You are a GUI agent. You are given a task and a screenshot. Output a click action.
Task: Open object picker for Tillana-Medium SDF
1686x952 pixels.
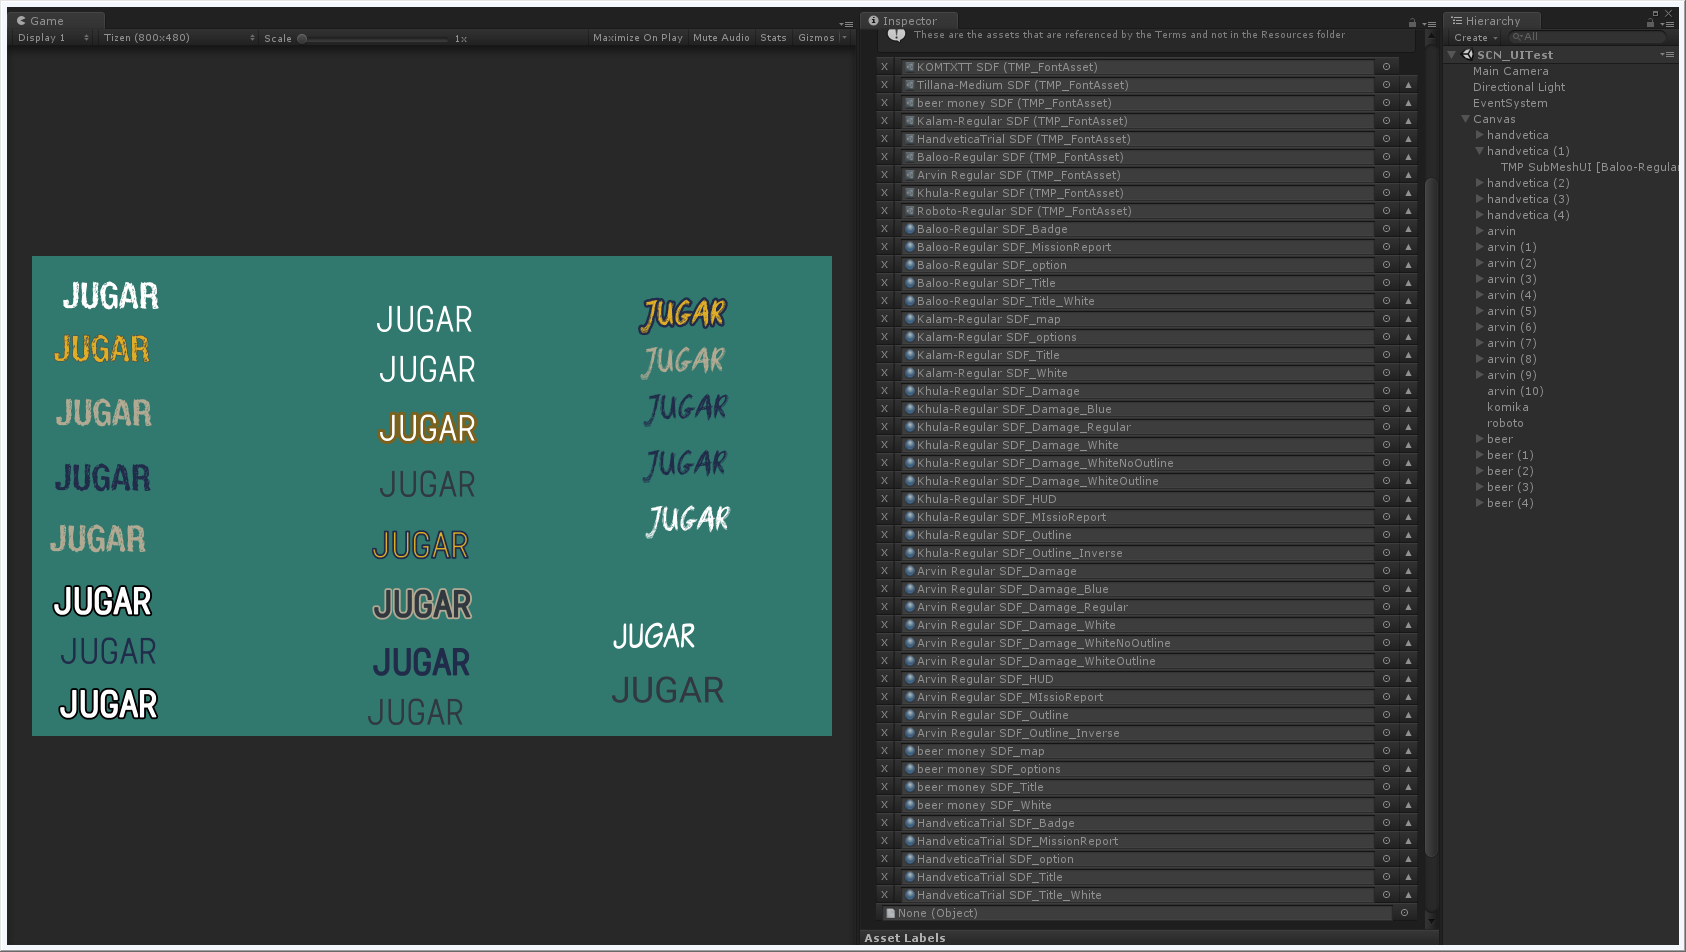coord(1386,85)
